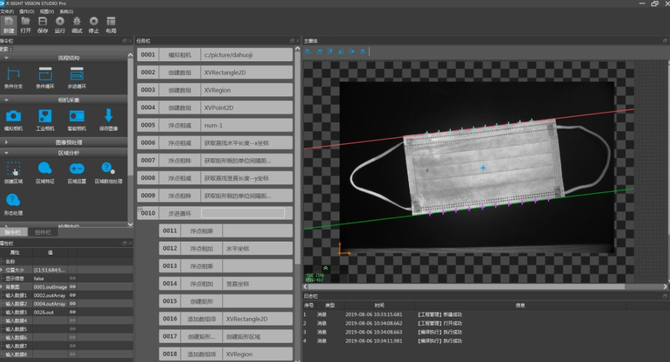
Task: Expand the 图像预处理 collapsed section
Action: tap(6, 142)
